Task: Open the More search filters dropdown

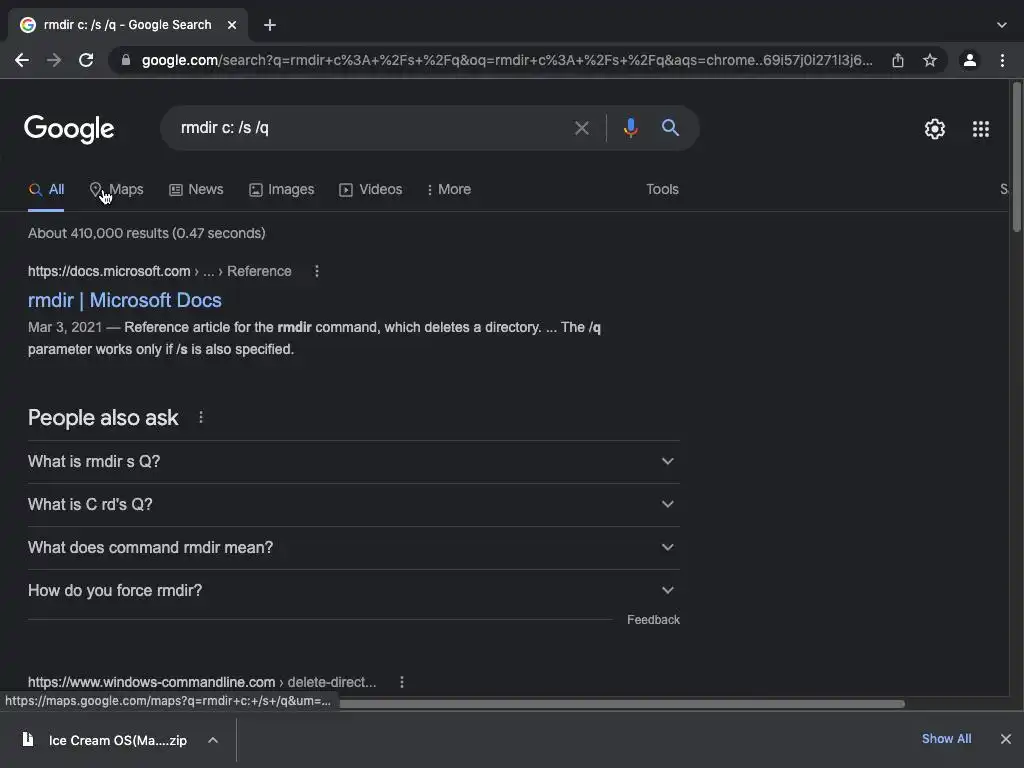Action: pos(449,189)
